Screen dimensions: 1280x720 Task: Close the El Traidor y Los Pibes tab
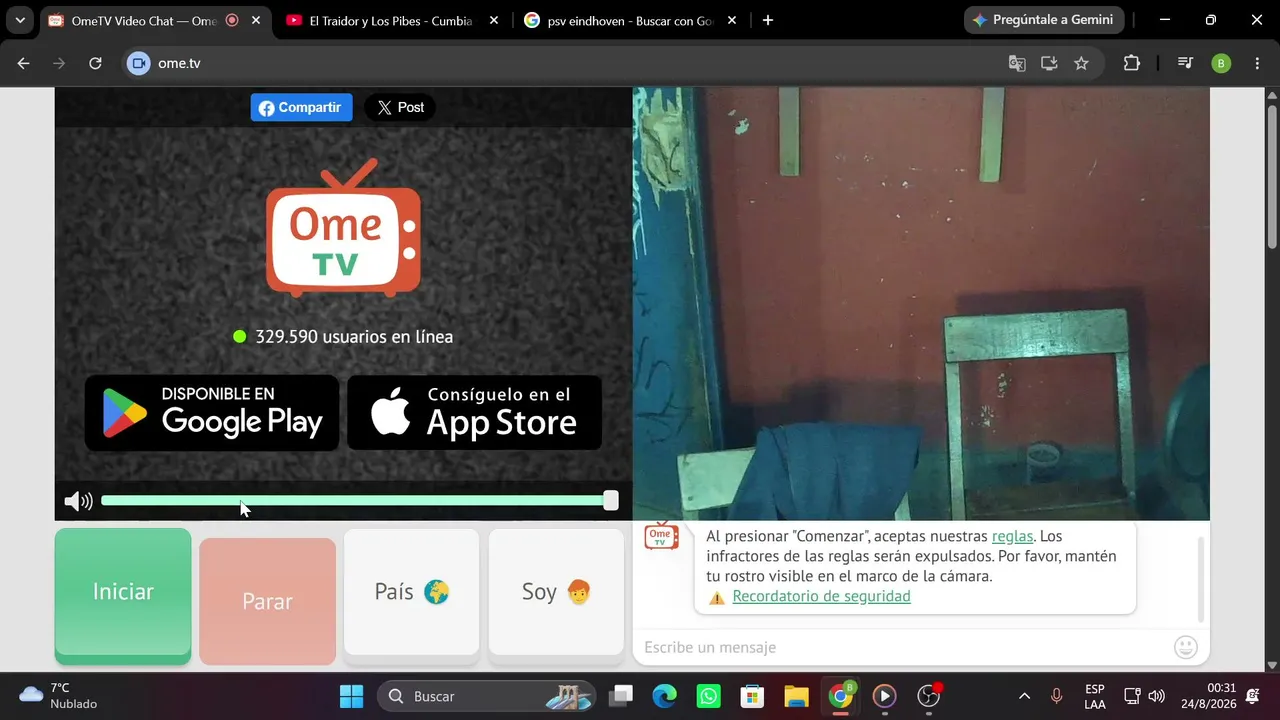tap(494, 21)
